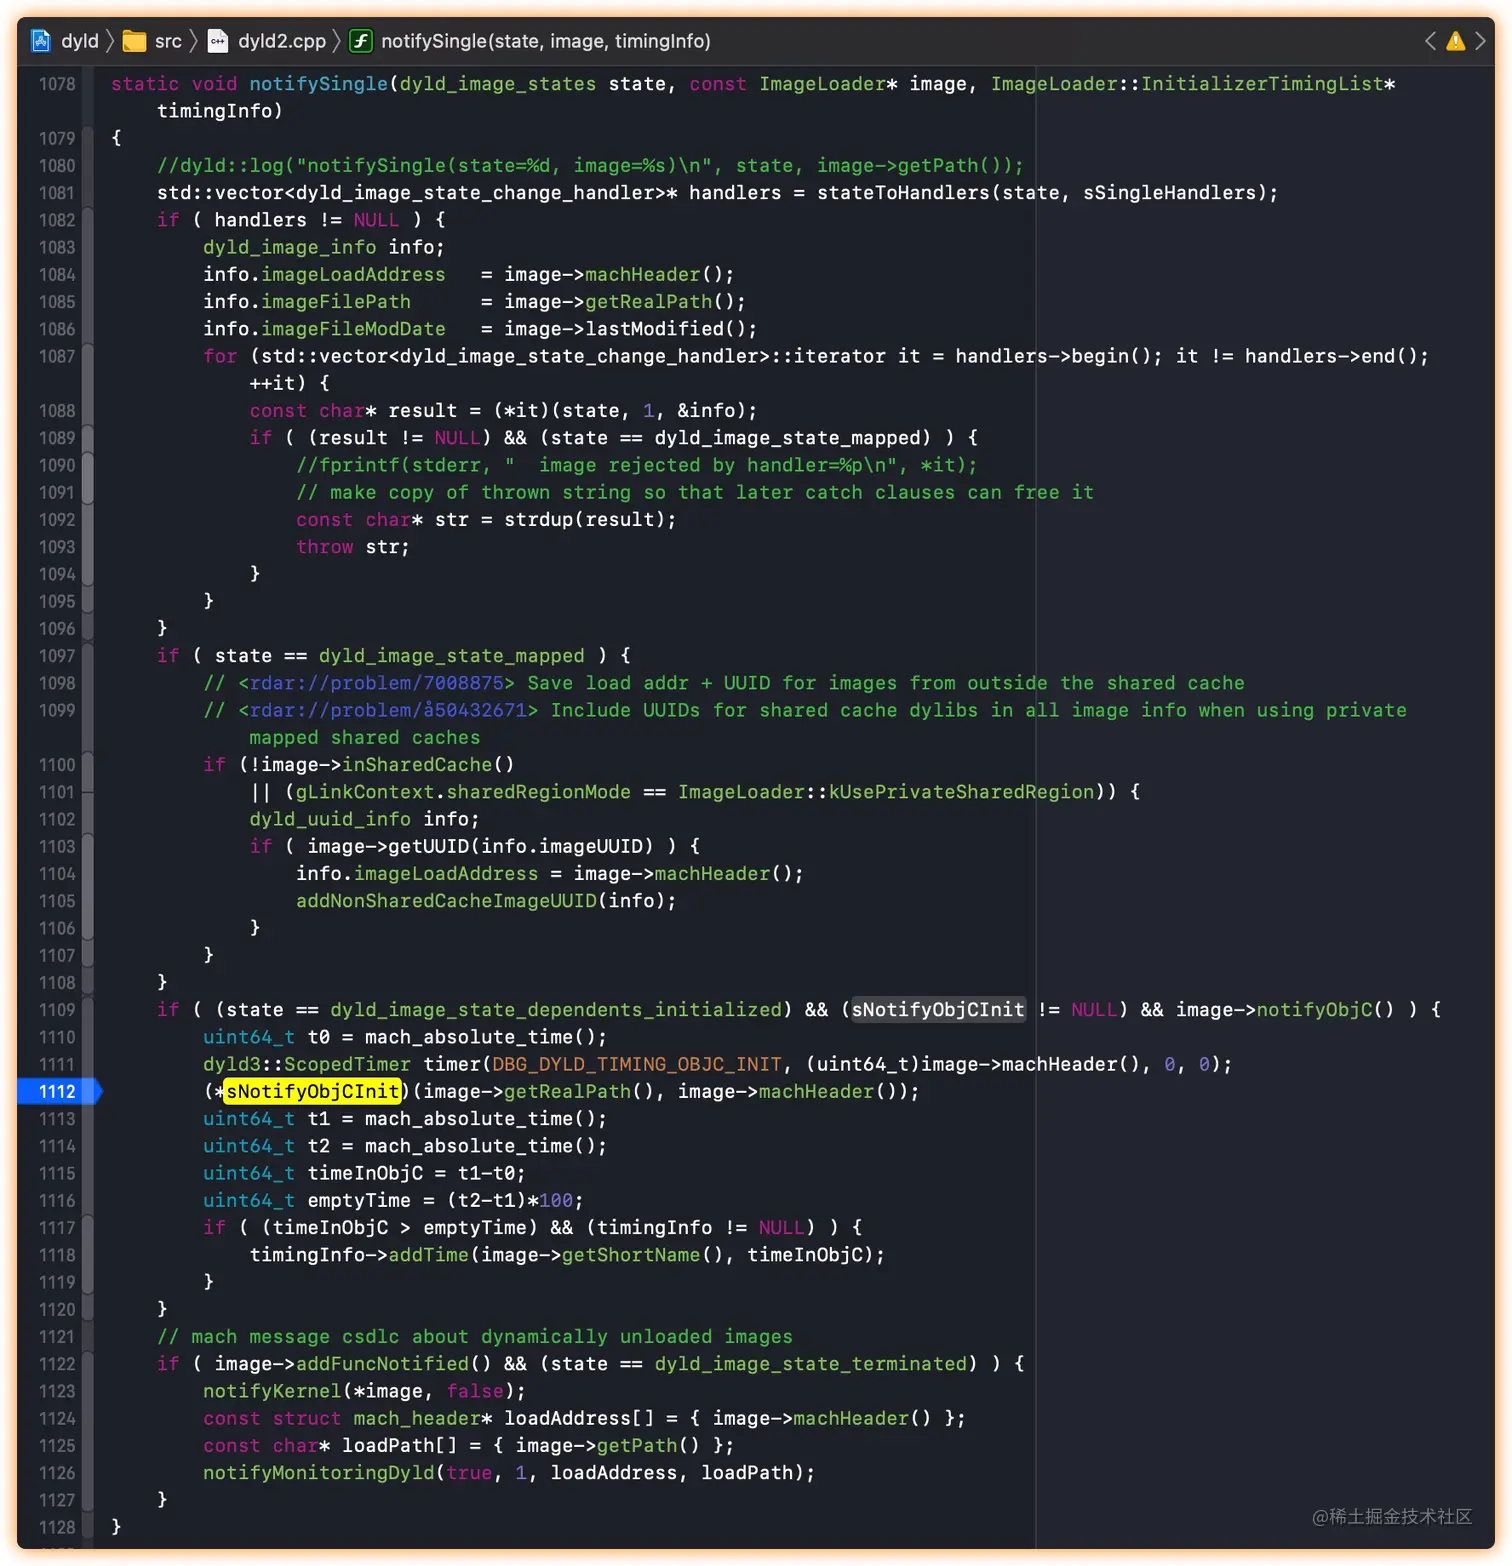Click the stateToHandlers function call

[904, 193]
